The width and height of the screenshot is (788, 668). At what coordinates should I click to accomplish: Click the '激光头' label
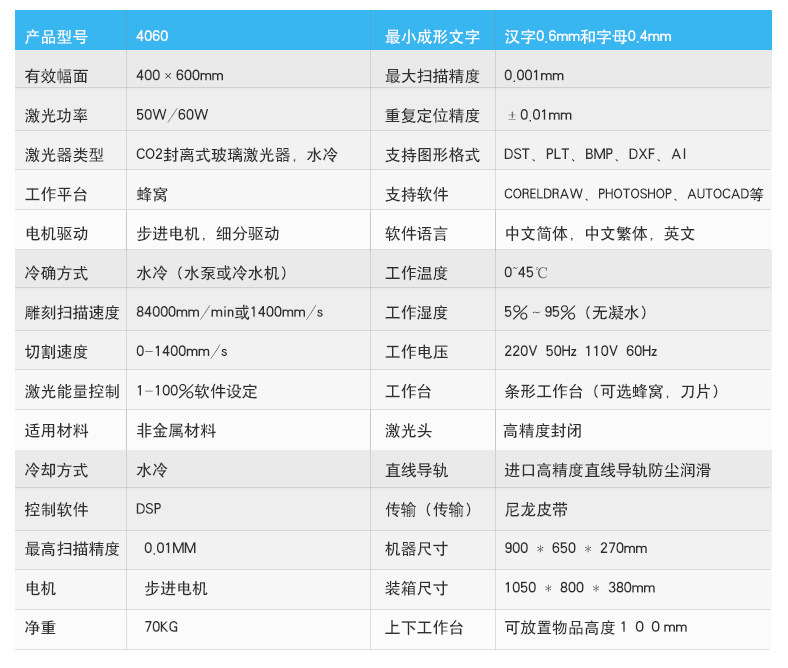coord(409,431)
